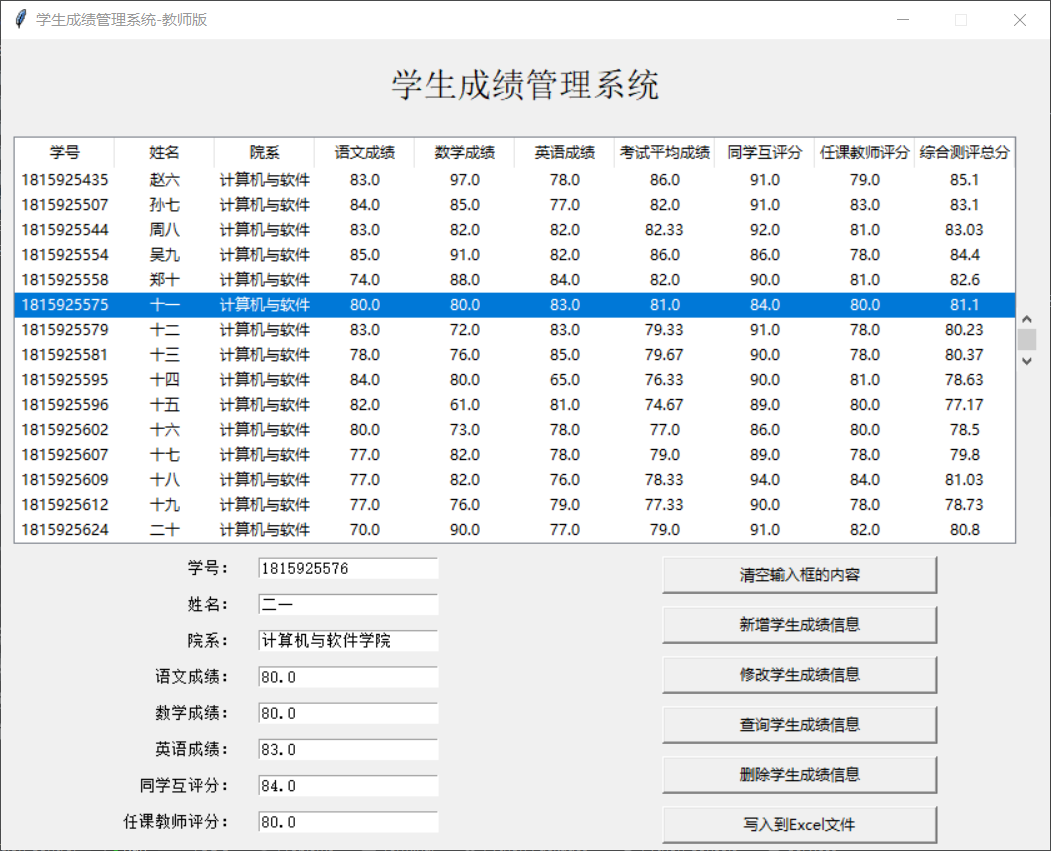Click the 语文成绩 input field
The image size is (1051, 851).
[348, 677]
